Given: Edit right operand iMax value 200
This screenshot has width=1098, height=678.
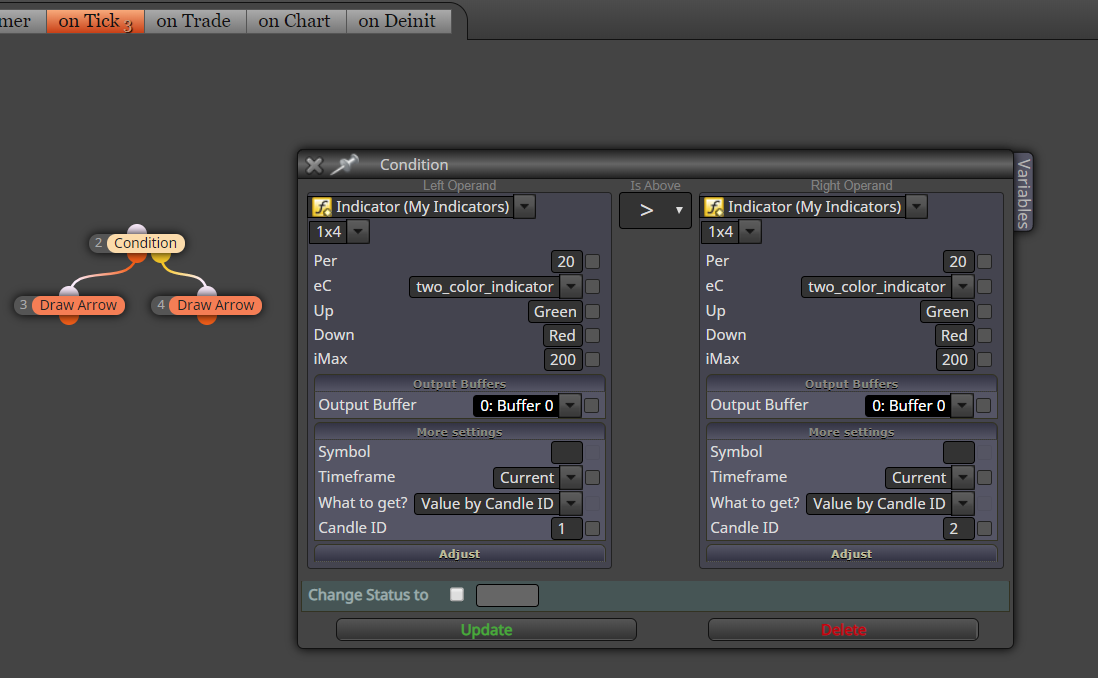Looking at the screenshot, I should [x=954, y=360].
